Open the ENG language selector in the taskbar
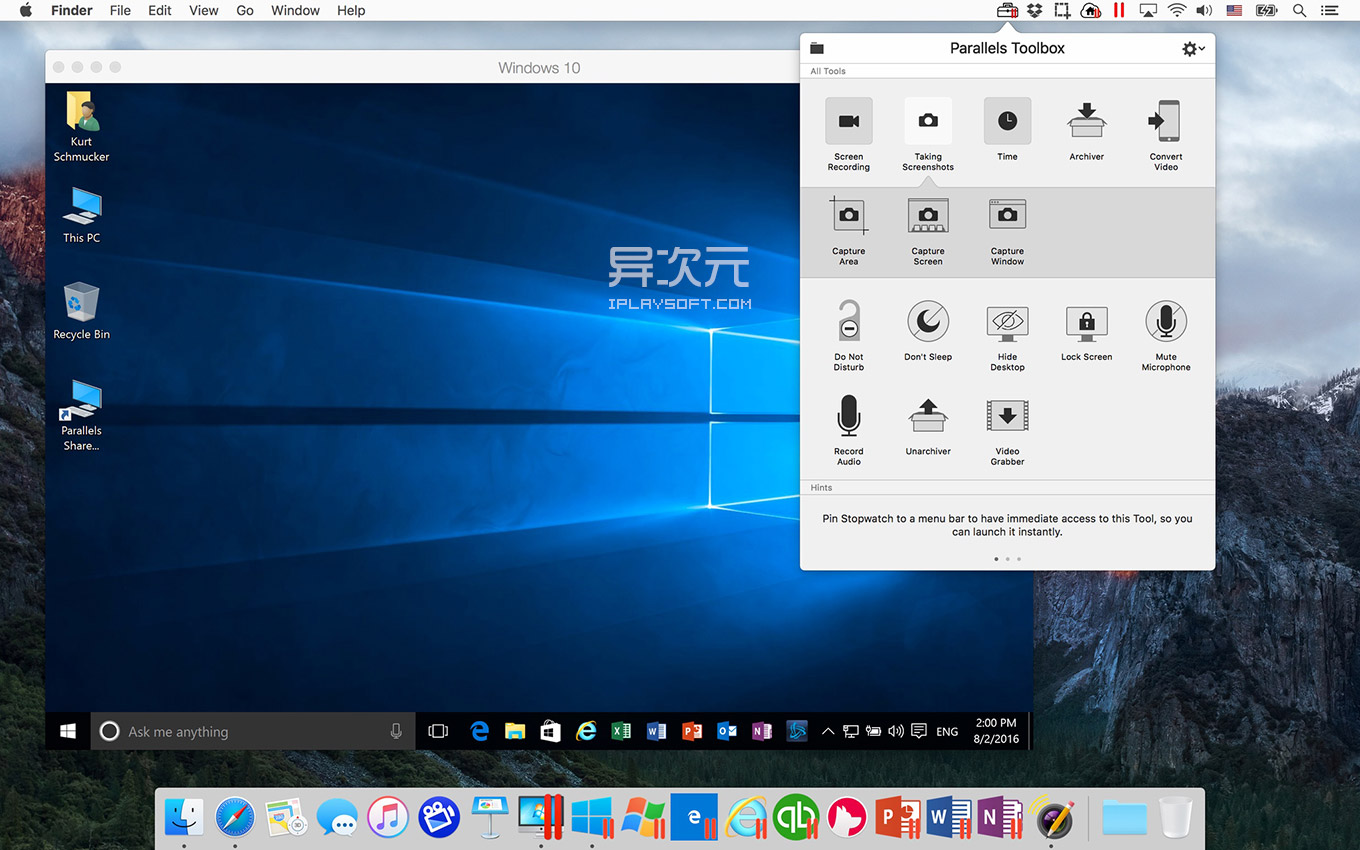The width and height of the screenshot is (1360, 850). [947, 731]
